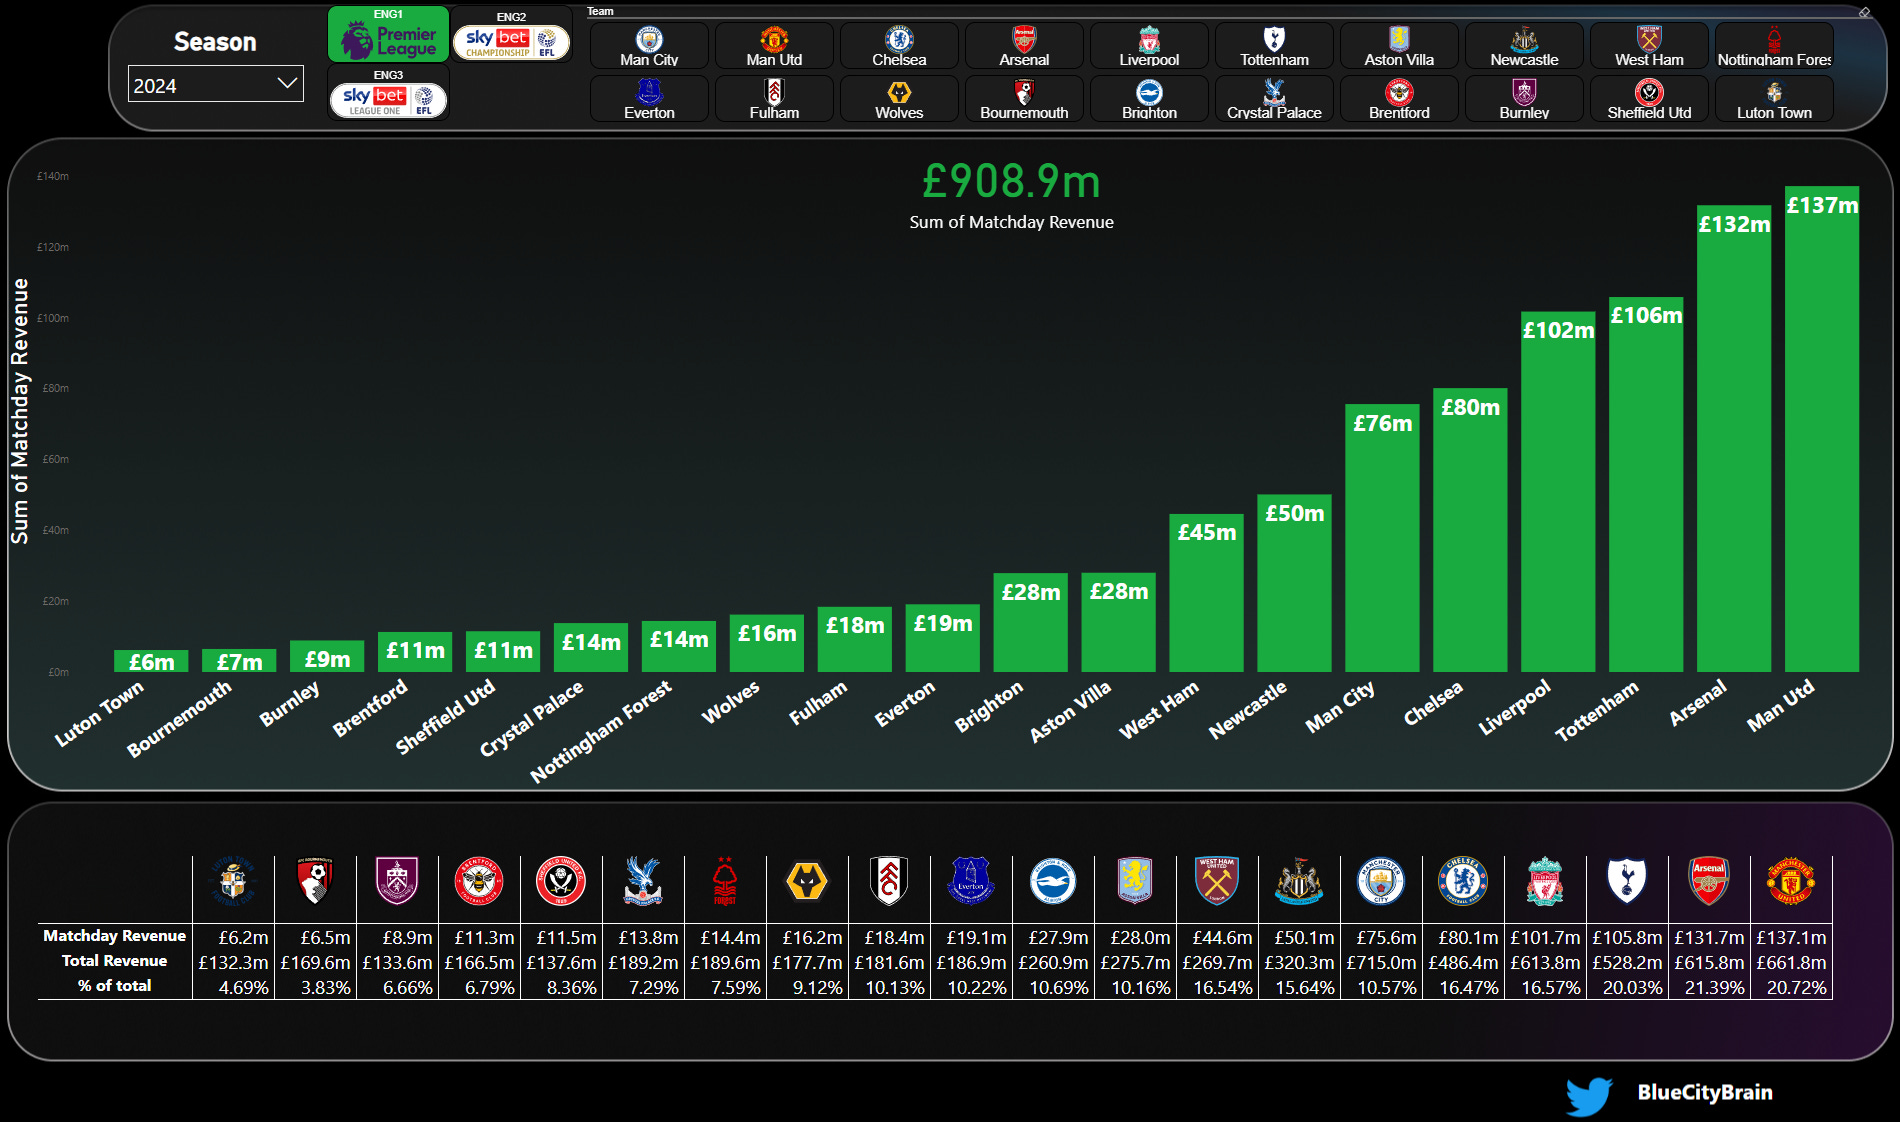
Task: Open the Season year dropdown
Action: 215,85
